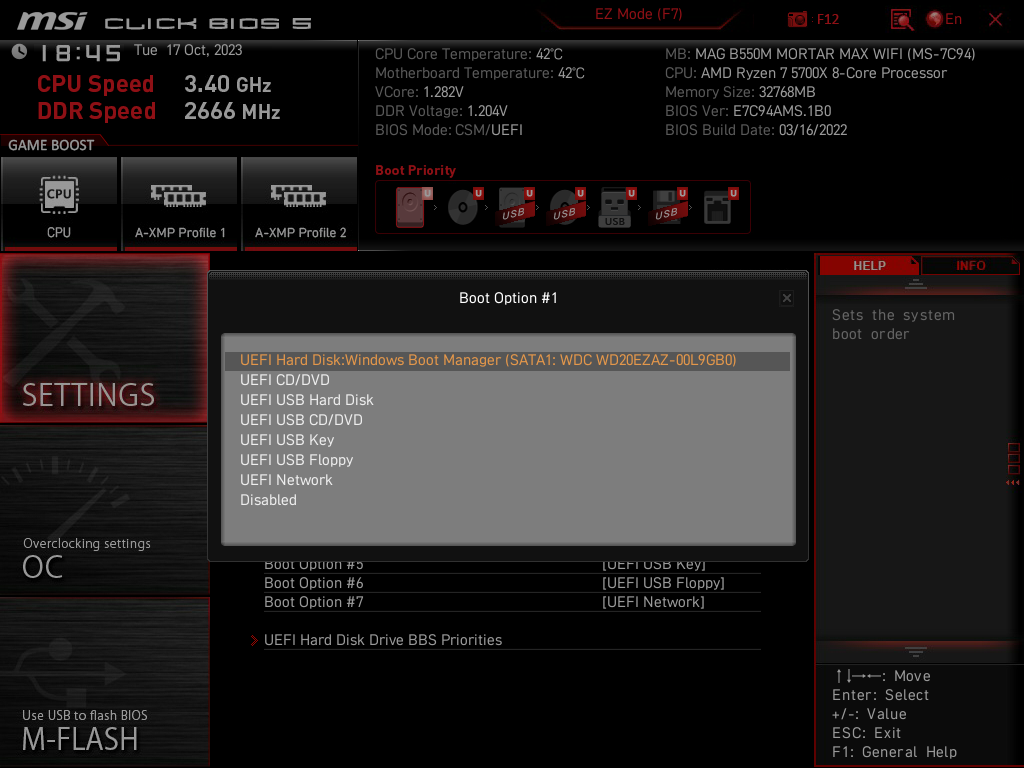The height and width of the screenshot is (768, 1024).
Task: Enable A-XMP Profile 1
Action: pos(180,203)
